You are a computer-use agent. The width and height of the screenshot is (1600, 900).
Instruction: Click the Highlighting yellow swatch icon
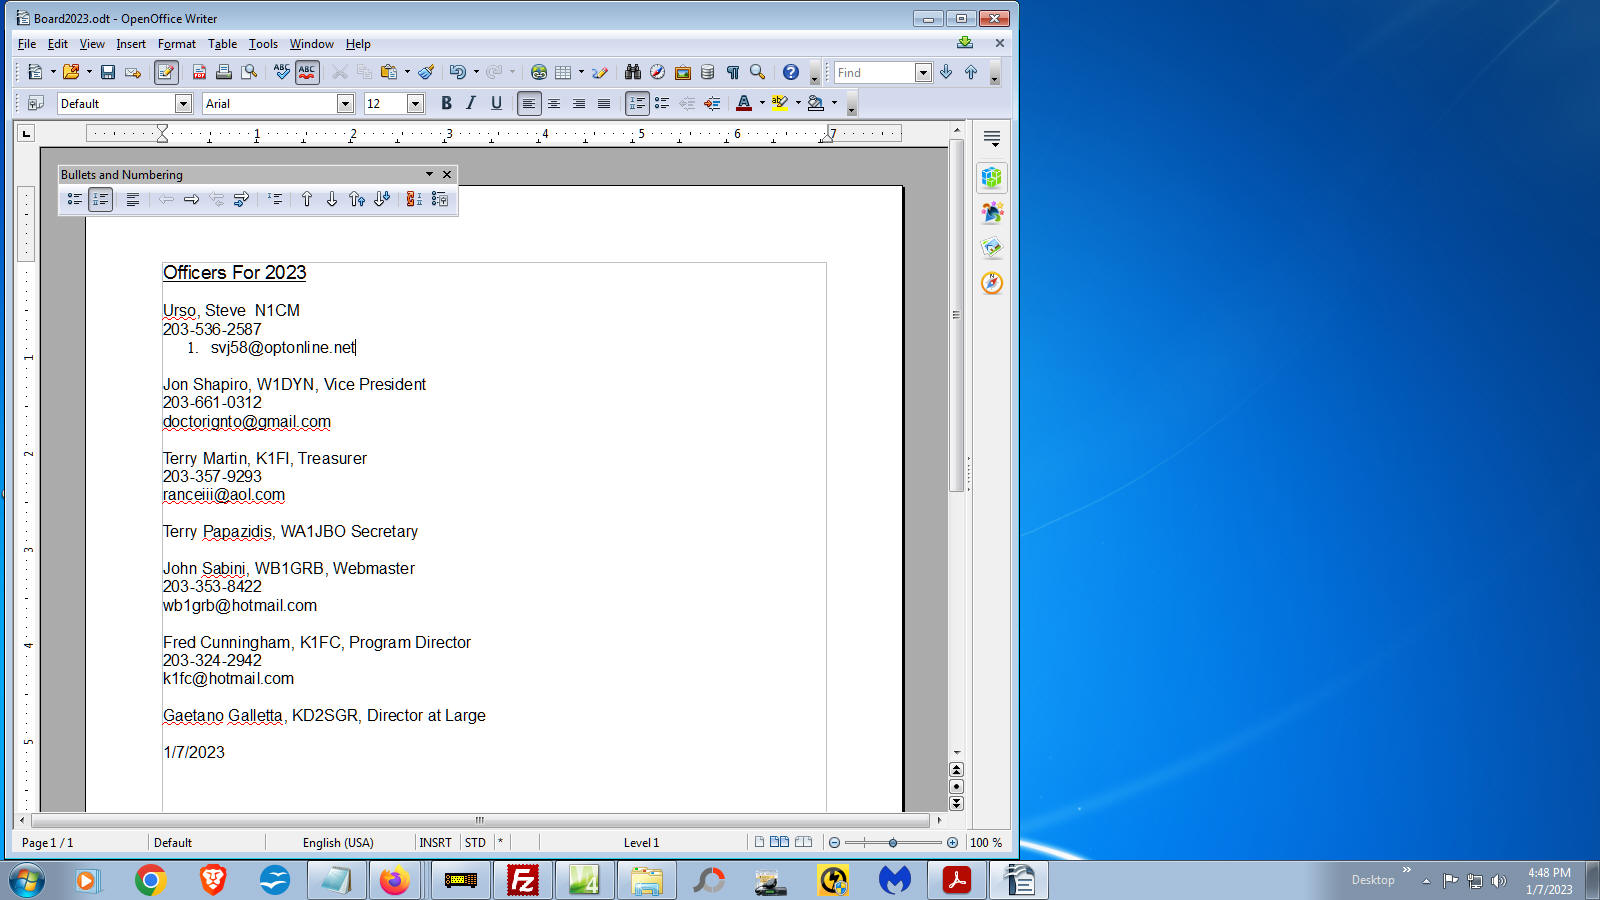[780, 103]
